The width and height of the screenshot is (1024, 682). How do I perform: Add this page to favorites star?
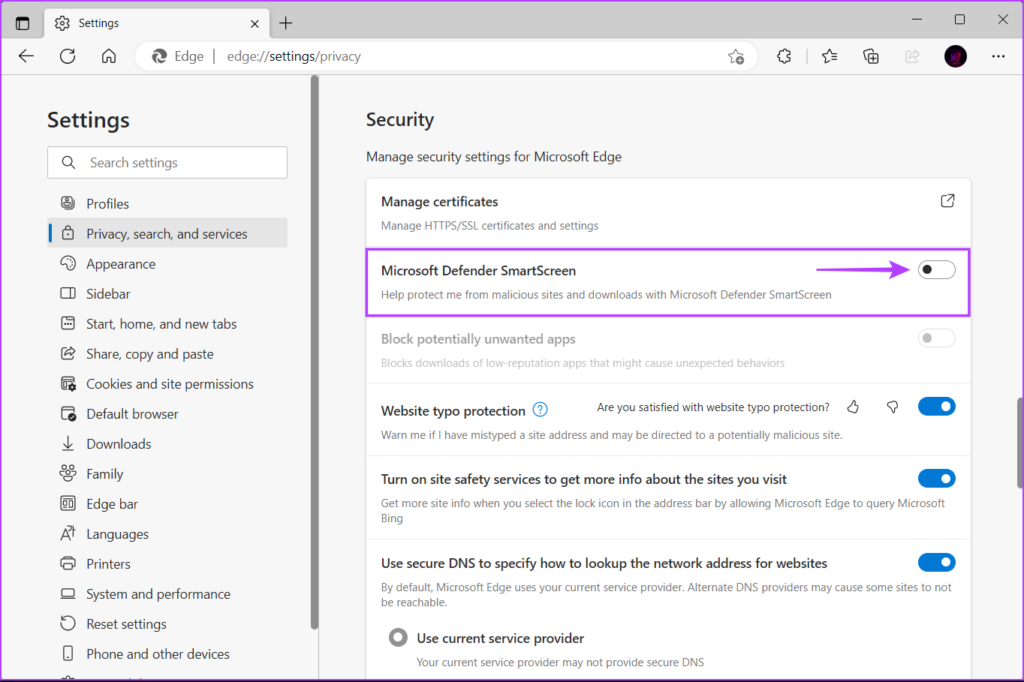[736, 57]
